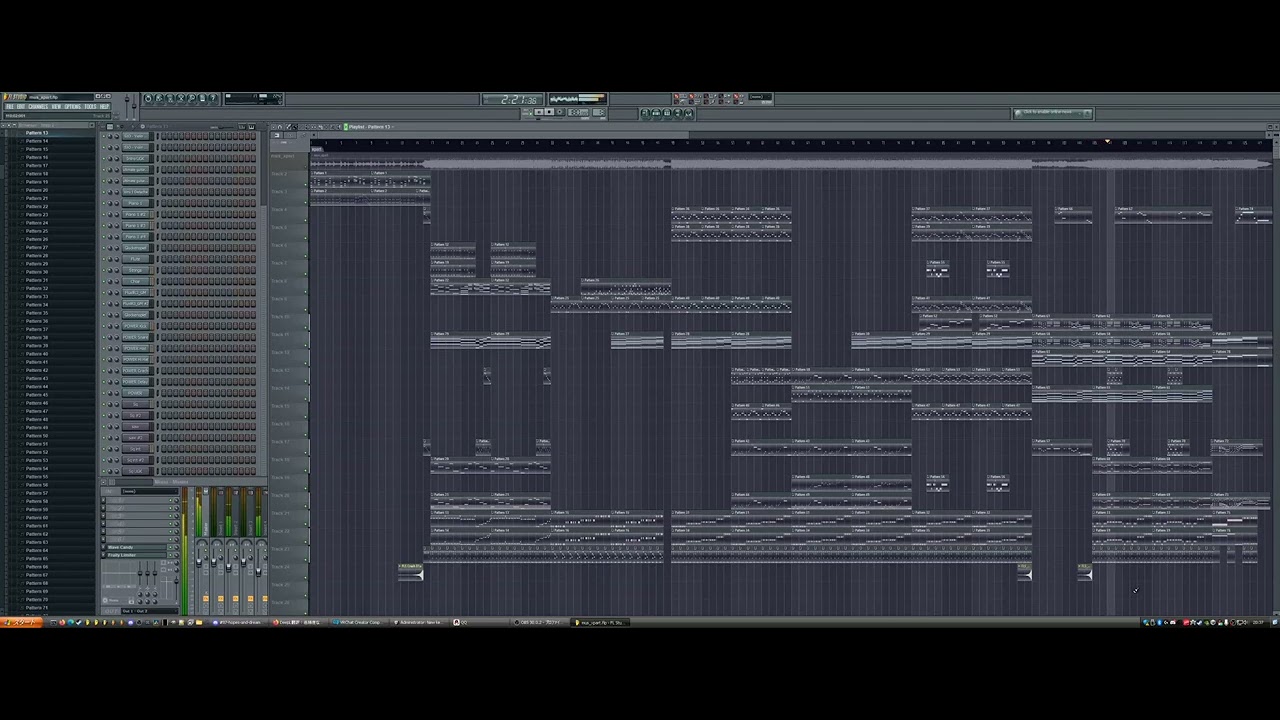Viewport: 1280px width, 720px height.
Task: Switch channel rack to step graph view
Action: click(x=241, y=127)
